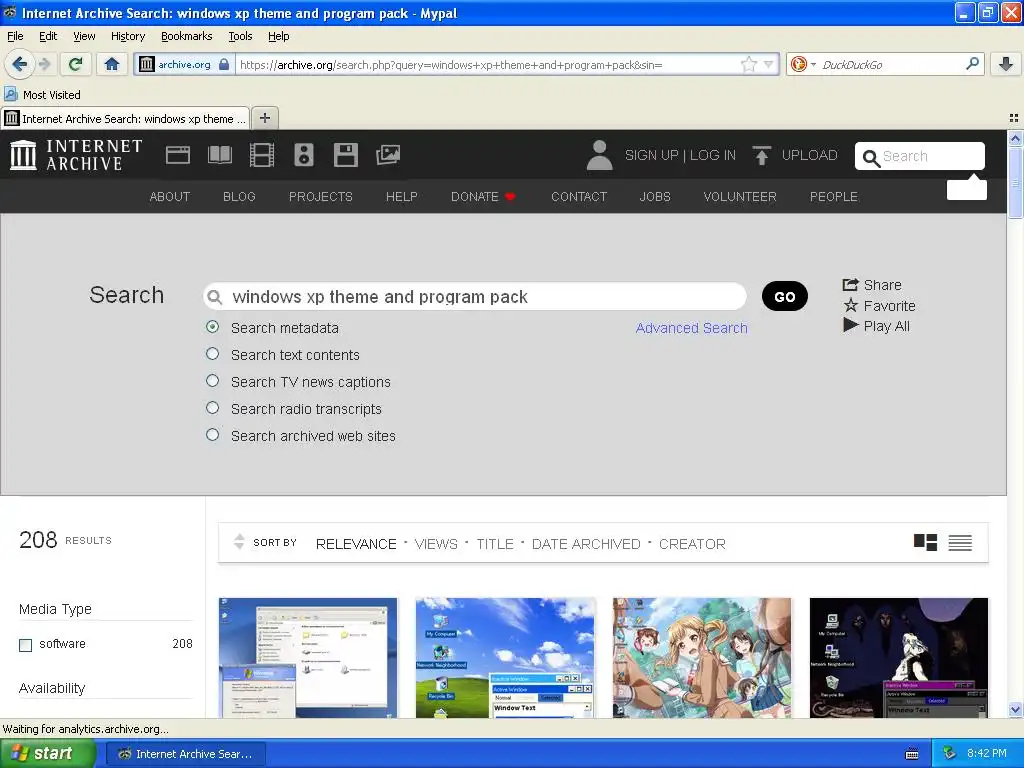Screen dimensions: 1024x768
Task: Open the Downloads arrow in toolbar
Action: click(x=1006, y=64)
